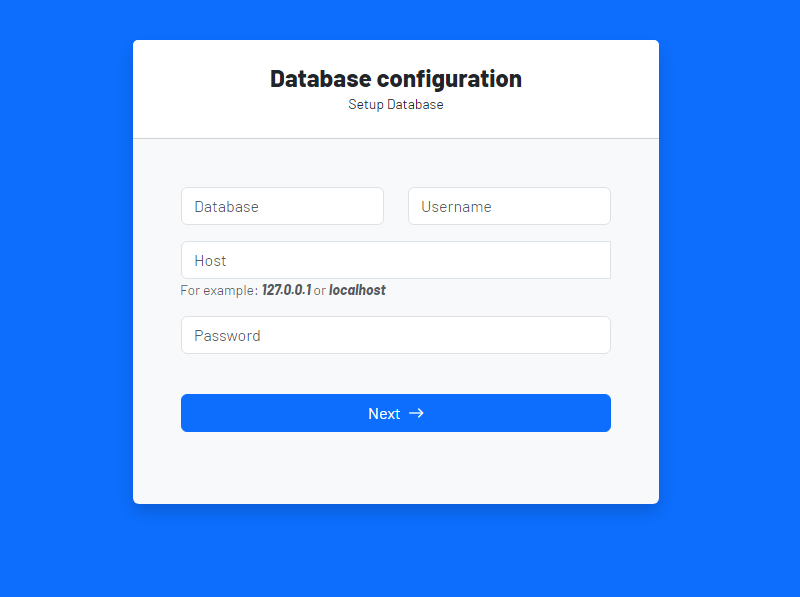Click the "For example:" helper label
This screenshot has width=800, height=597.
click(218, 290)
